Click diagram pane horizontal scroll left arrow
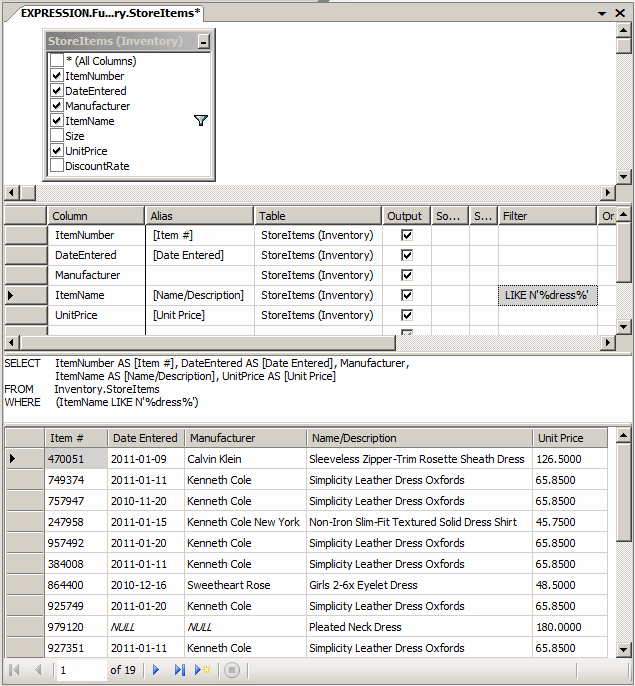The height and width of the screenshot is (686, 635). click(x=12, y=192)
